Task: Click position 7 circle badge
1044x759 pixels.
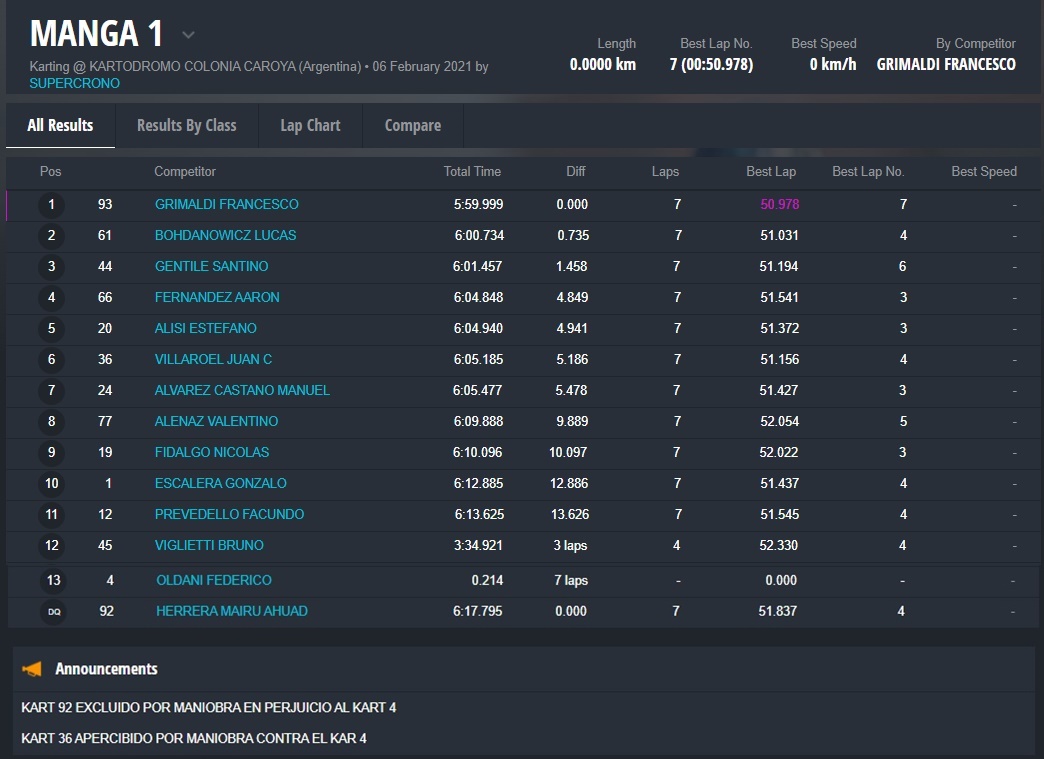Action: click(x=51, y=391)
